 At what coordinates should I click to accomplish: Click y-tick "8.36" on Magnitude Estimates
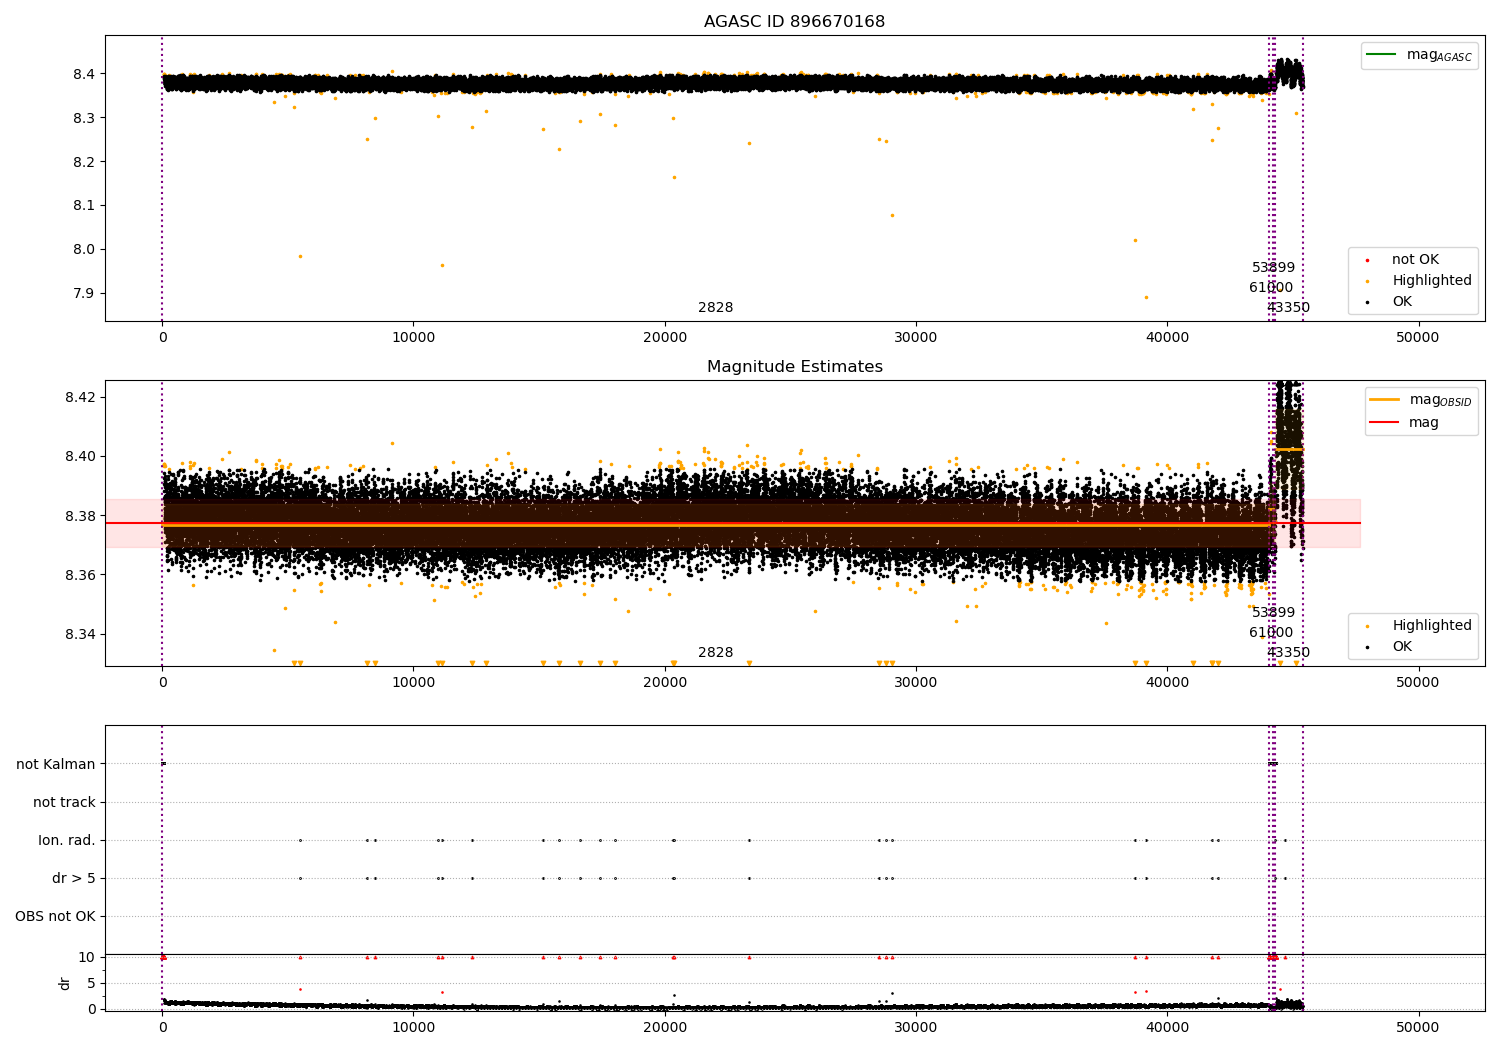(x=80, y=576)
